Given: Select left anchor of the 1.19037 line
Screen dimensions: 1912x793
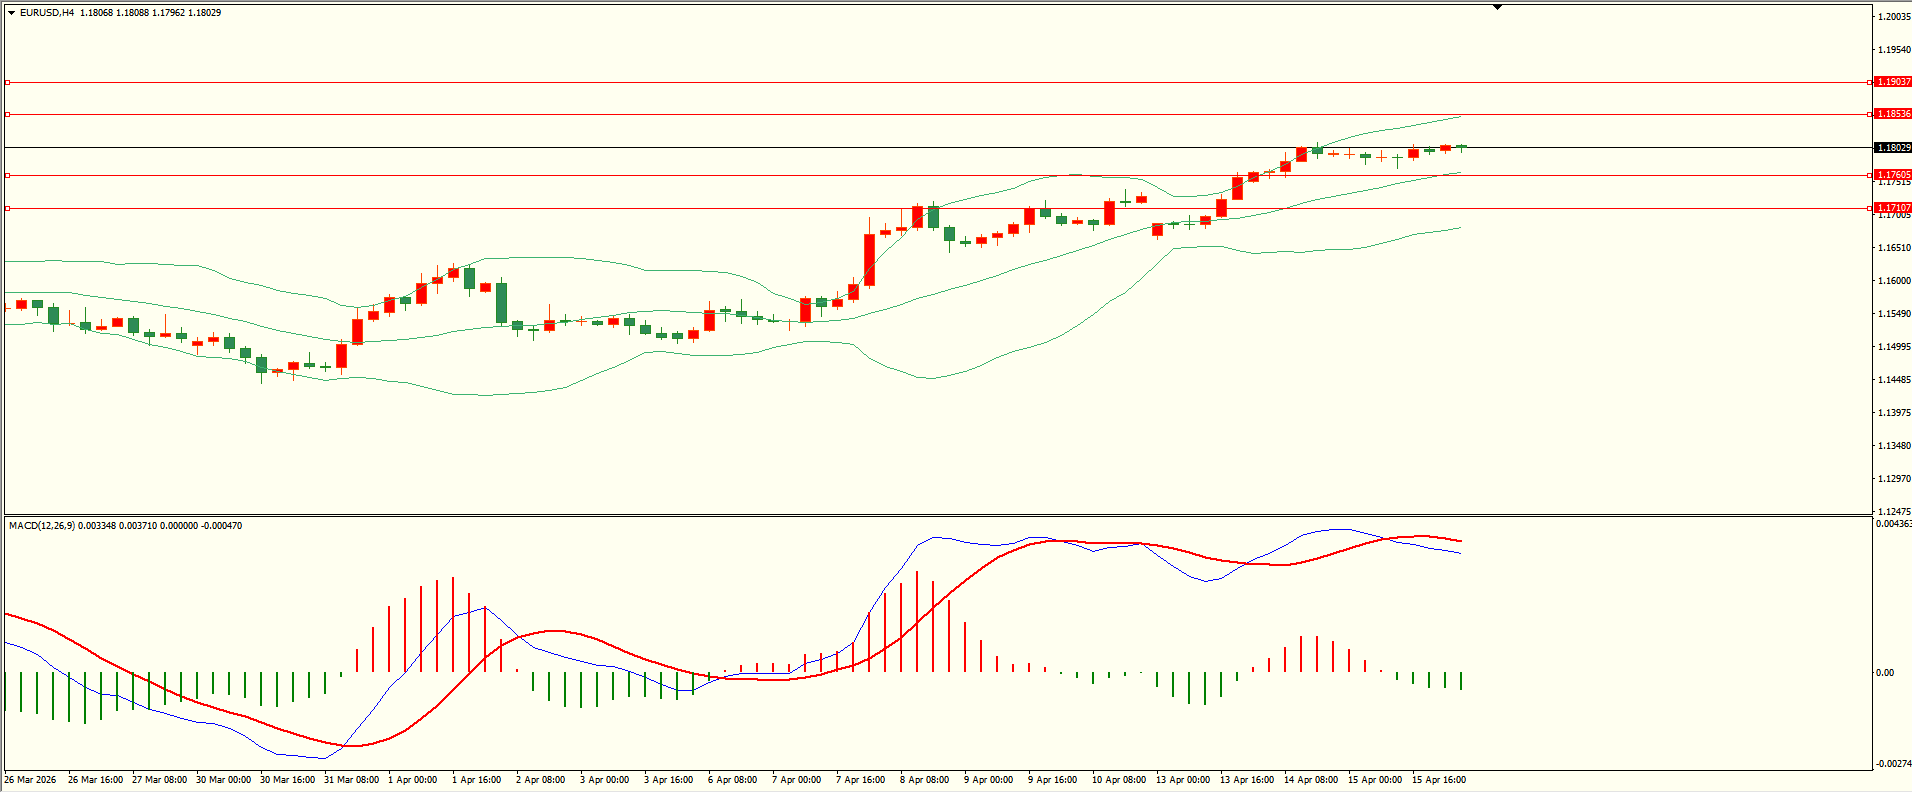Looking at the screenshot, I should [7, 82].
